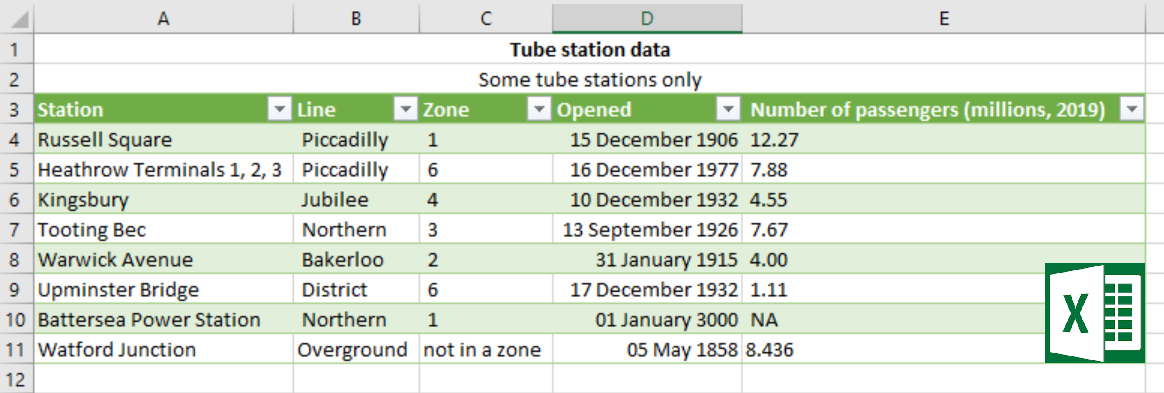Screen dimensions: 1164x393
Task: Click the 'Station' header cell text
Action: pyautogui.click(x=71, y=110)
